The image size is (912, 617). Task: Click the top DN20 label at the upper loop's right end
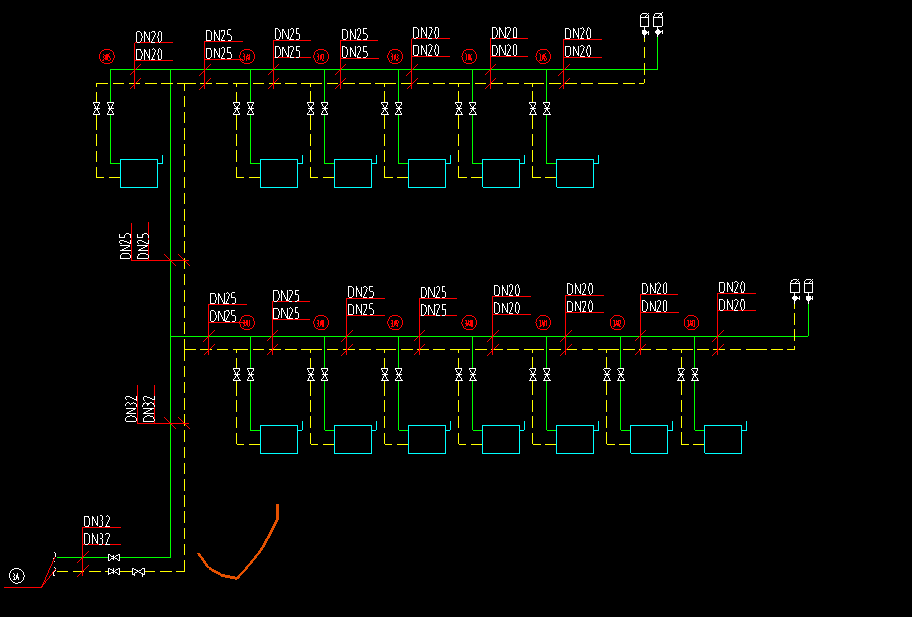coord(578,33)
